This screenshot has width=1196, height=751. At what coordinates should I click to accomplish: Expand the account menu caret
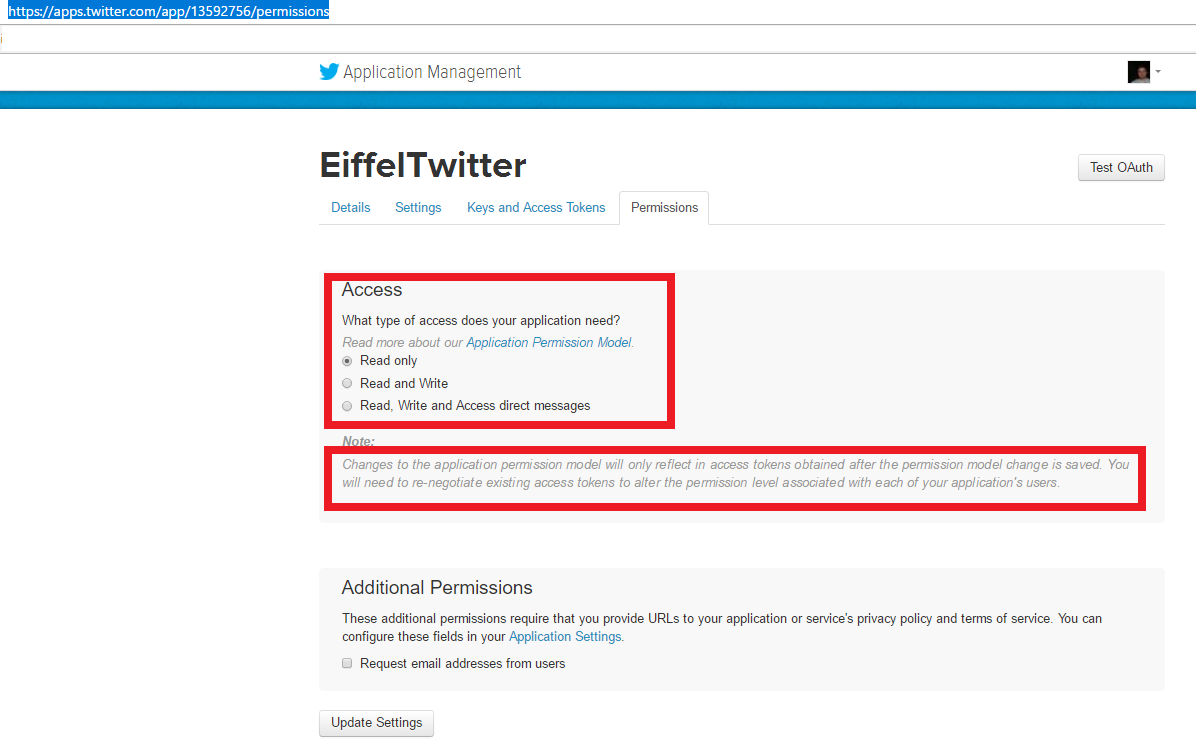1158,72
